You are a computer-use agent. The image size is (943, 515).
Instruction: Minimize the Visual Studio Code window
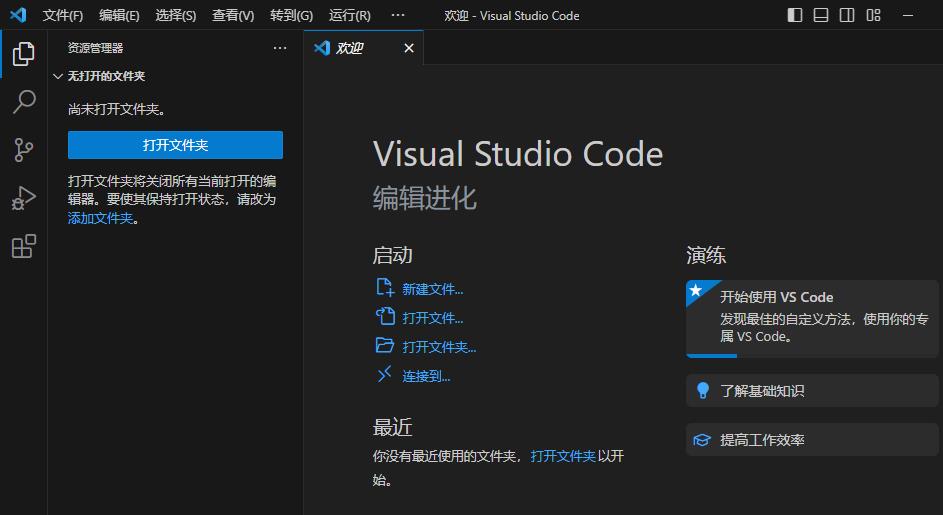pyautogui.click(x=908, y=16)
